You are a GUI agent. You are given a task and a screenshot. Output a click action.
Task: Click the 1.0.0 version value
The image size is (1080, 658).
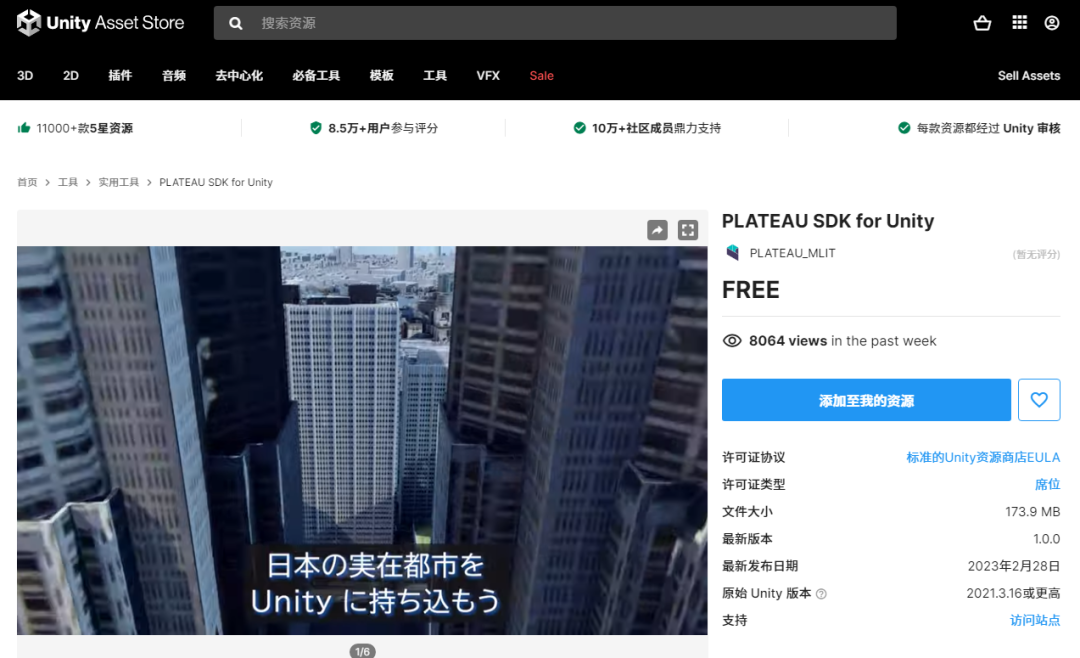click(x=1046, y=539)
